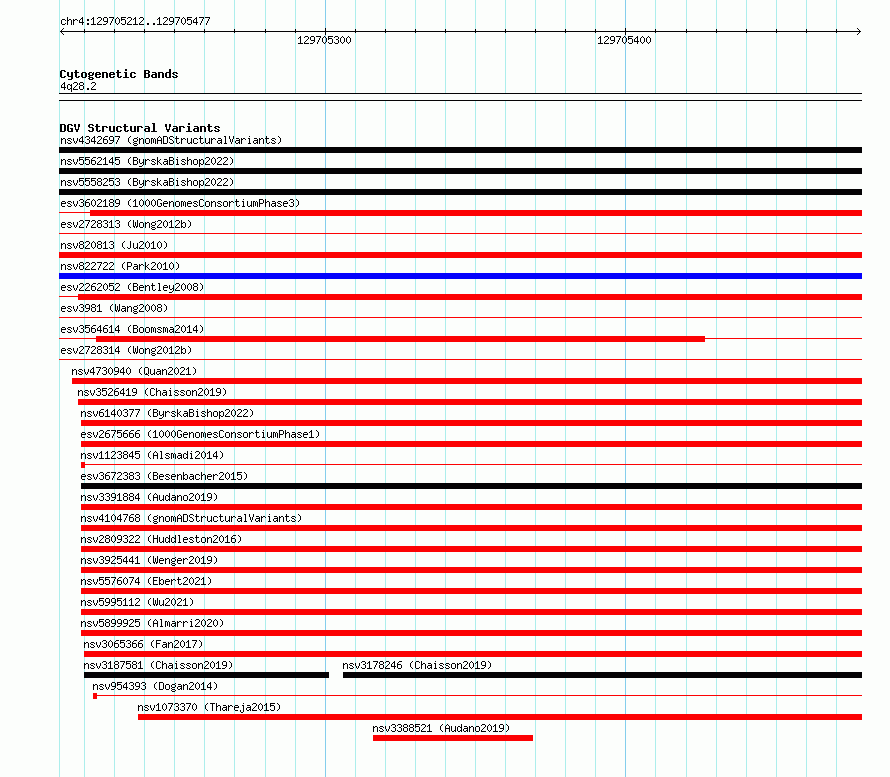
Task: Click the black nsv3178246 Chaisson2019 bar
Action: 602,675
